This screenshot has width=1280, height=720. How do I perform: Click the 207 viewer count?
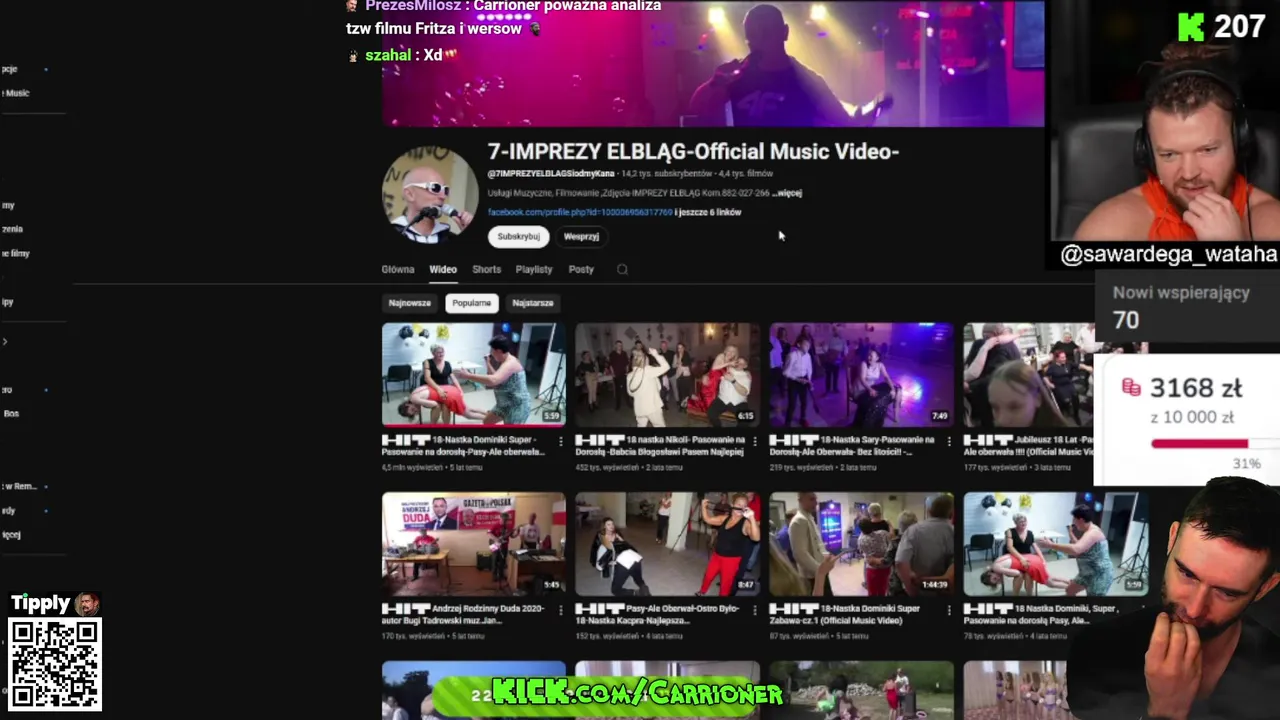point(1240,27)
